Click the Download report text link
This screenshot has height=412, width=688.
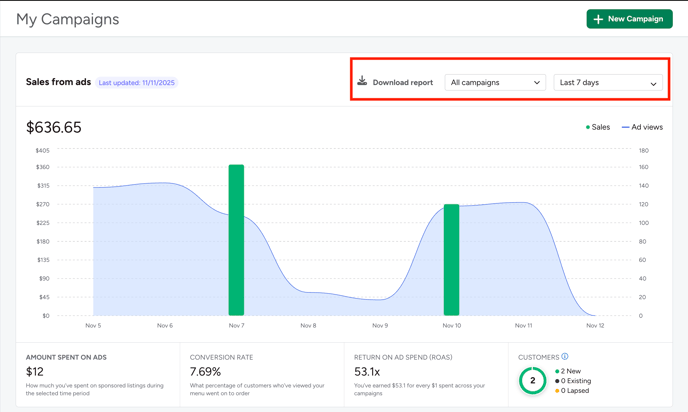click(403, 83)
